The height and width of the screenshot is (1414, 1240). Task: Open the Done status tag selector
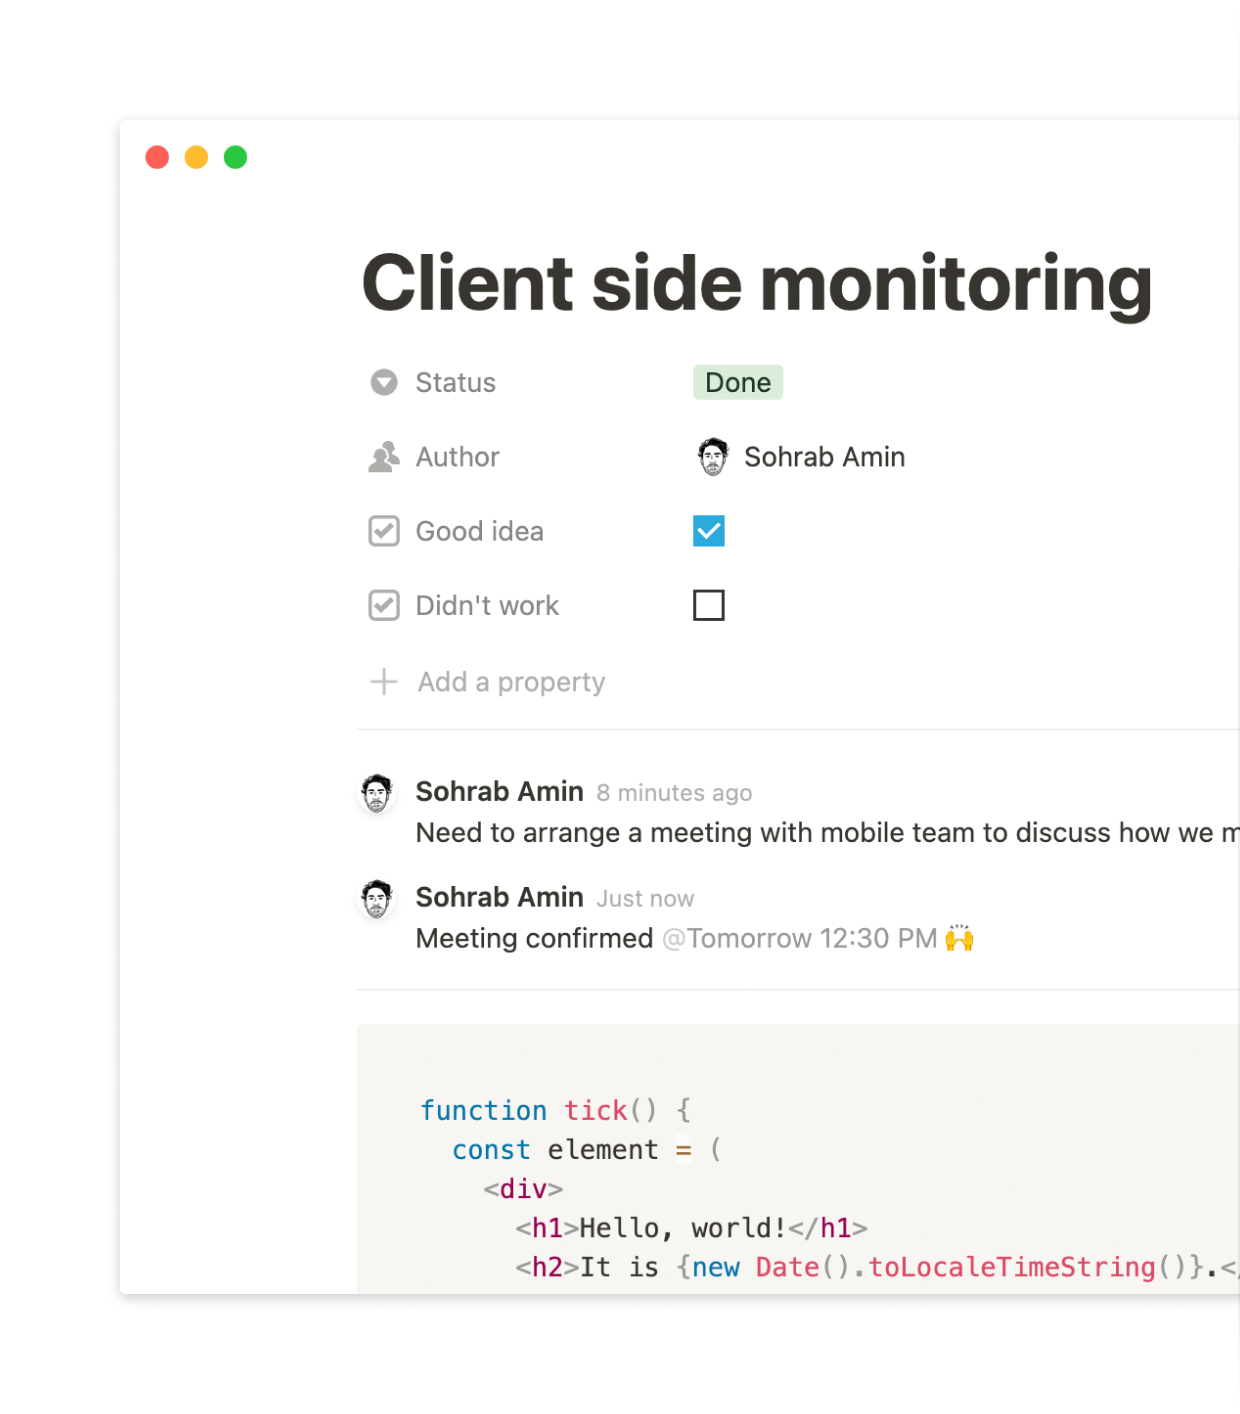[x=738, y=383]
